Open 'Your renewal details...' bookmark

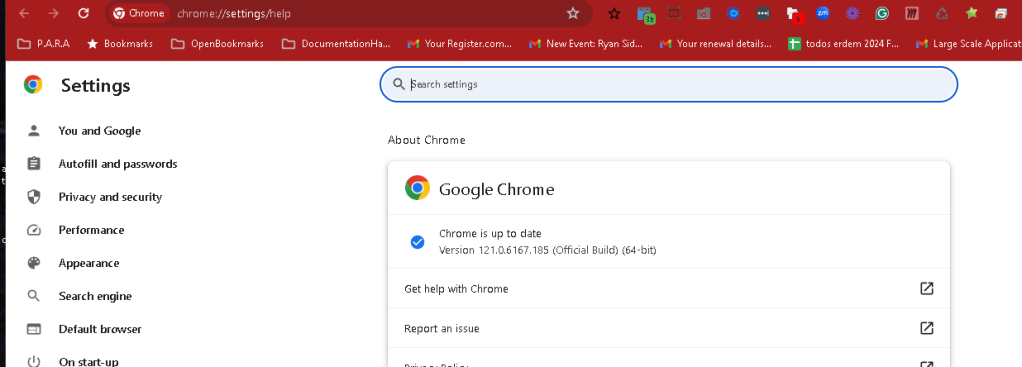pyautogui.click(x=716, y=44)
